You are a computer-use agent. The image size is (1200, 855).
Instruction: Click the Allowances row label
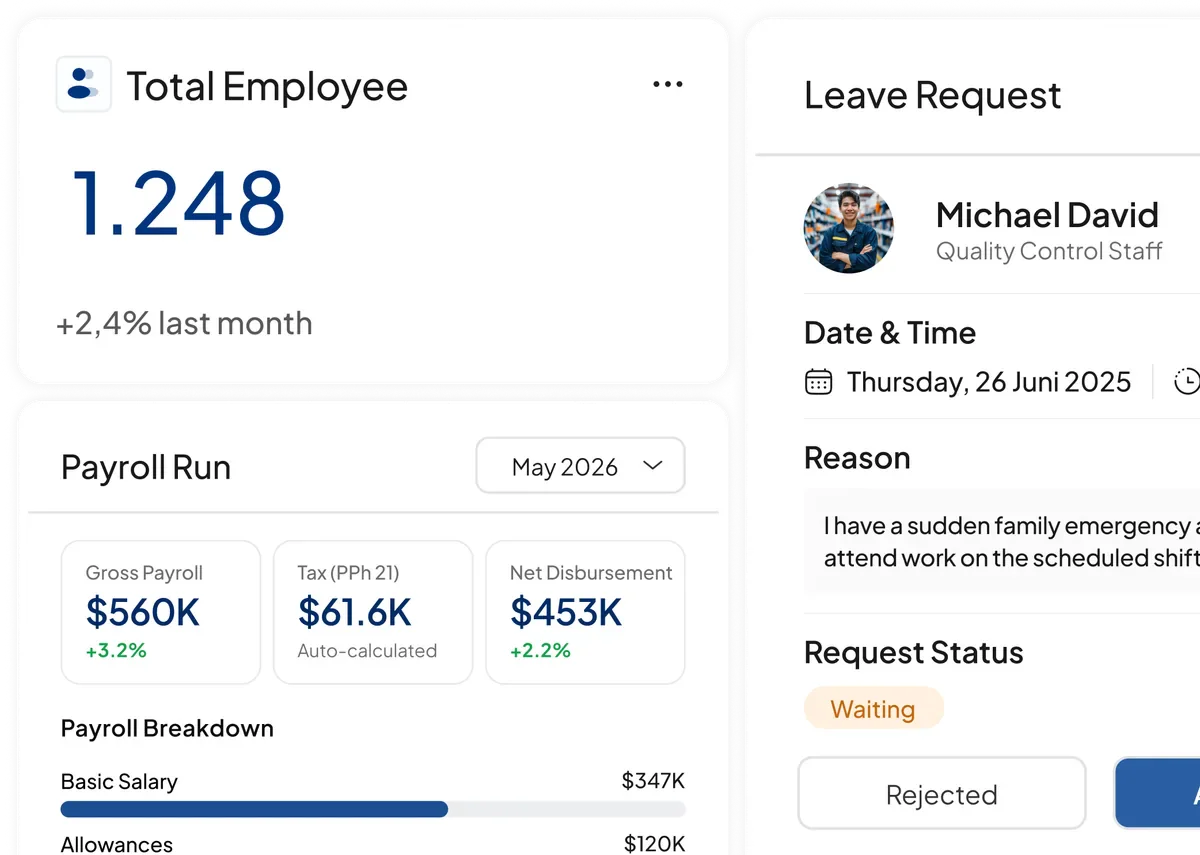click(x=116, y=844)
